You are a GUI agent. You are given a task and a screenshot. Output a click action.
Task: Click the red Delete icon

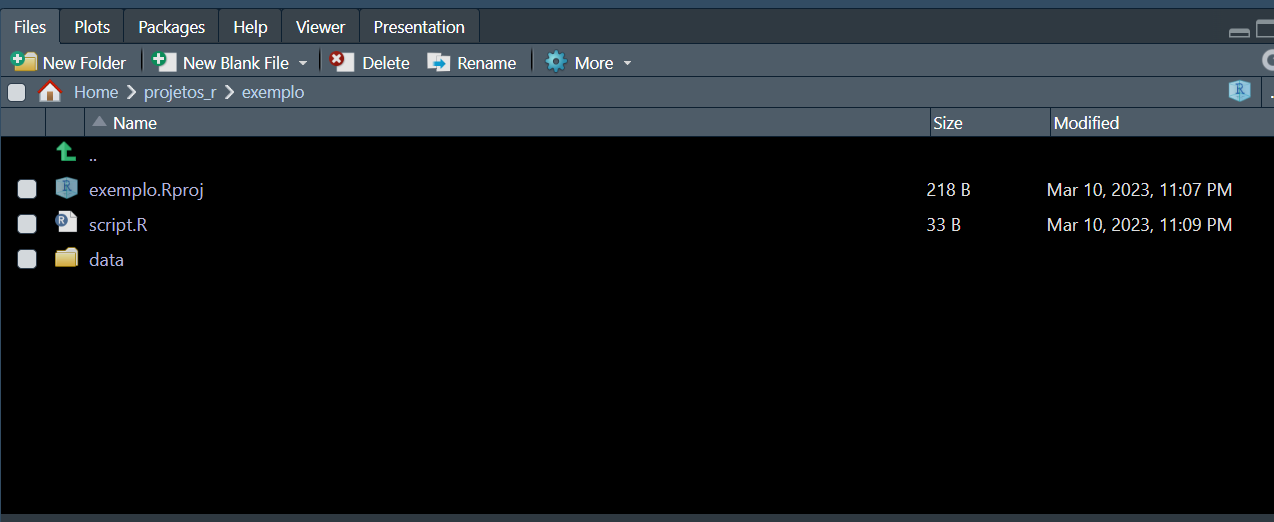[342, 62]
